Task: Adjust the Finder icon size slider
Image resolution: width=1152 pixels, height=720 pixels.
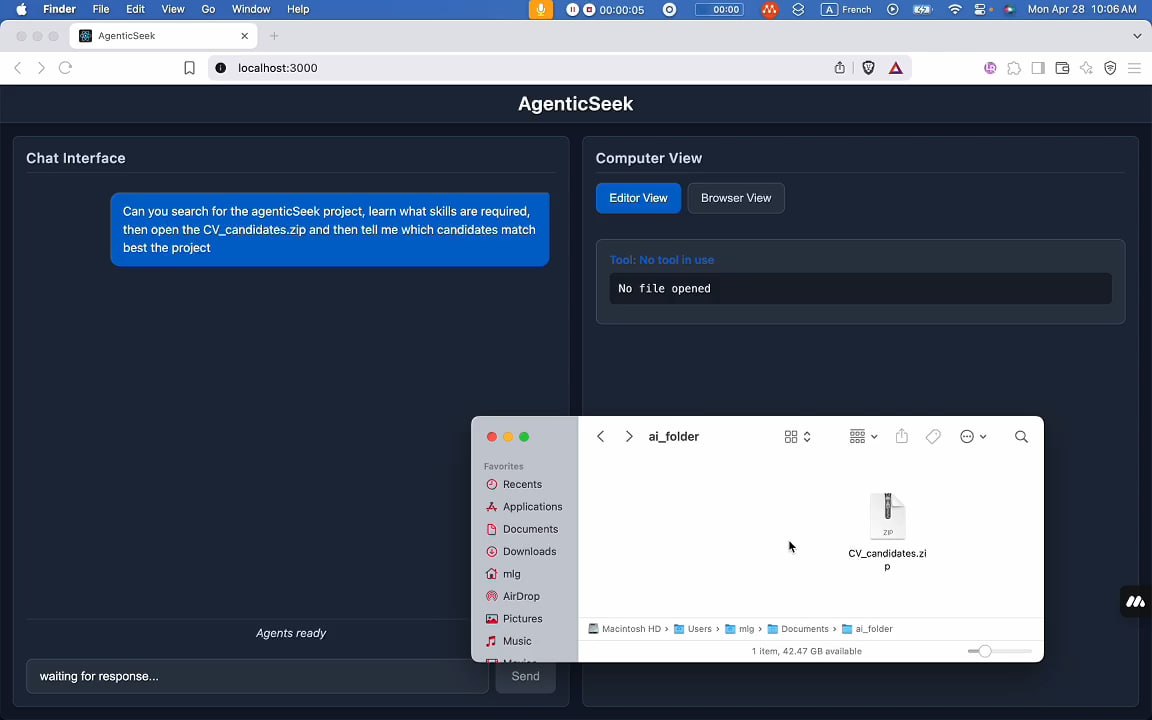Action: tap(985, 651)
